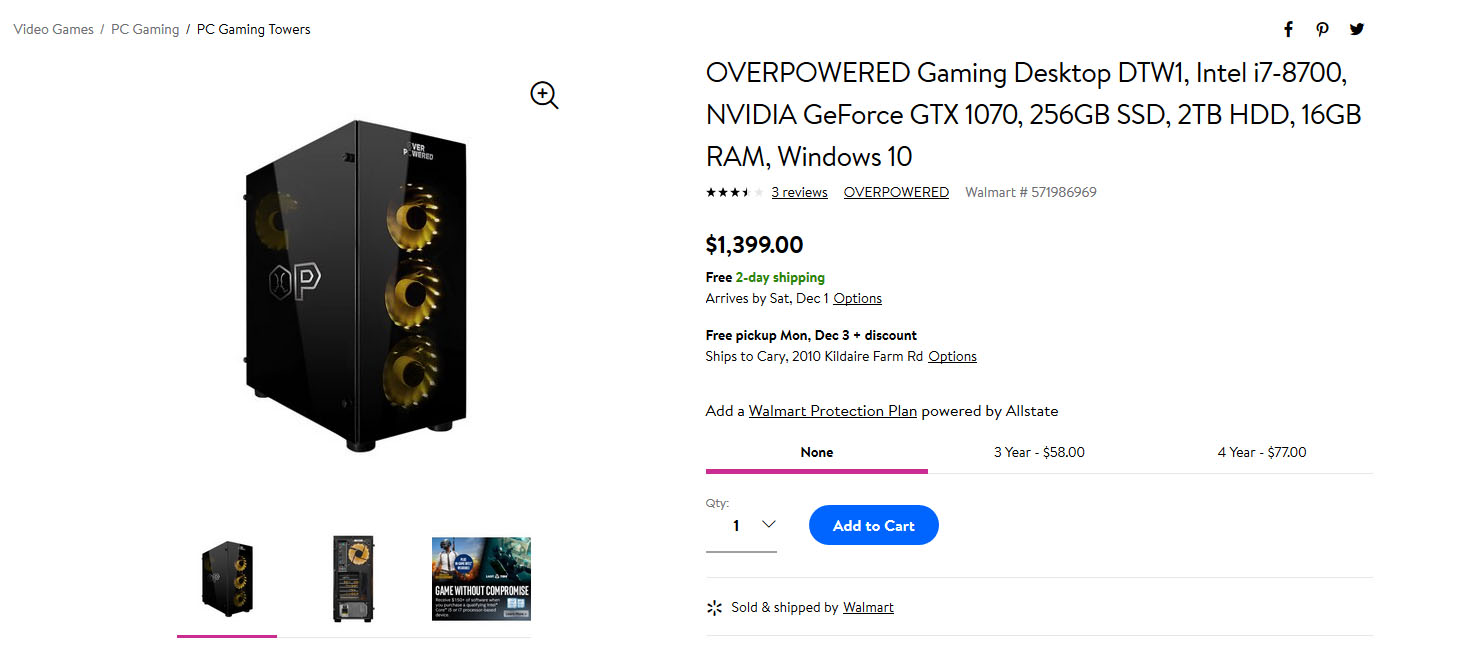This screenshot has height=654, width=1460.
Task: Navigate to PC Gaming Towers breadcrumb
Action: (253, 29)
